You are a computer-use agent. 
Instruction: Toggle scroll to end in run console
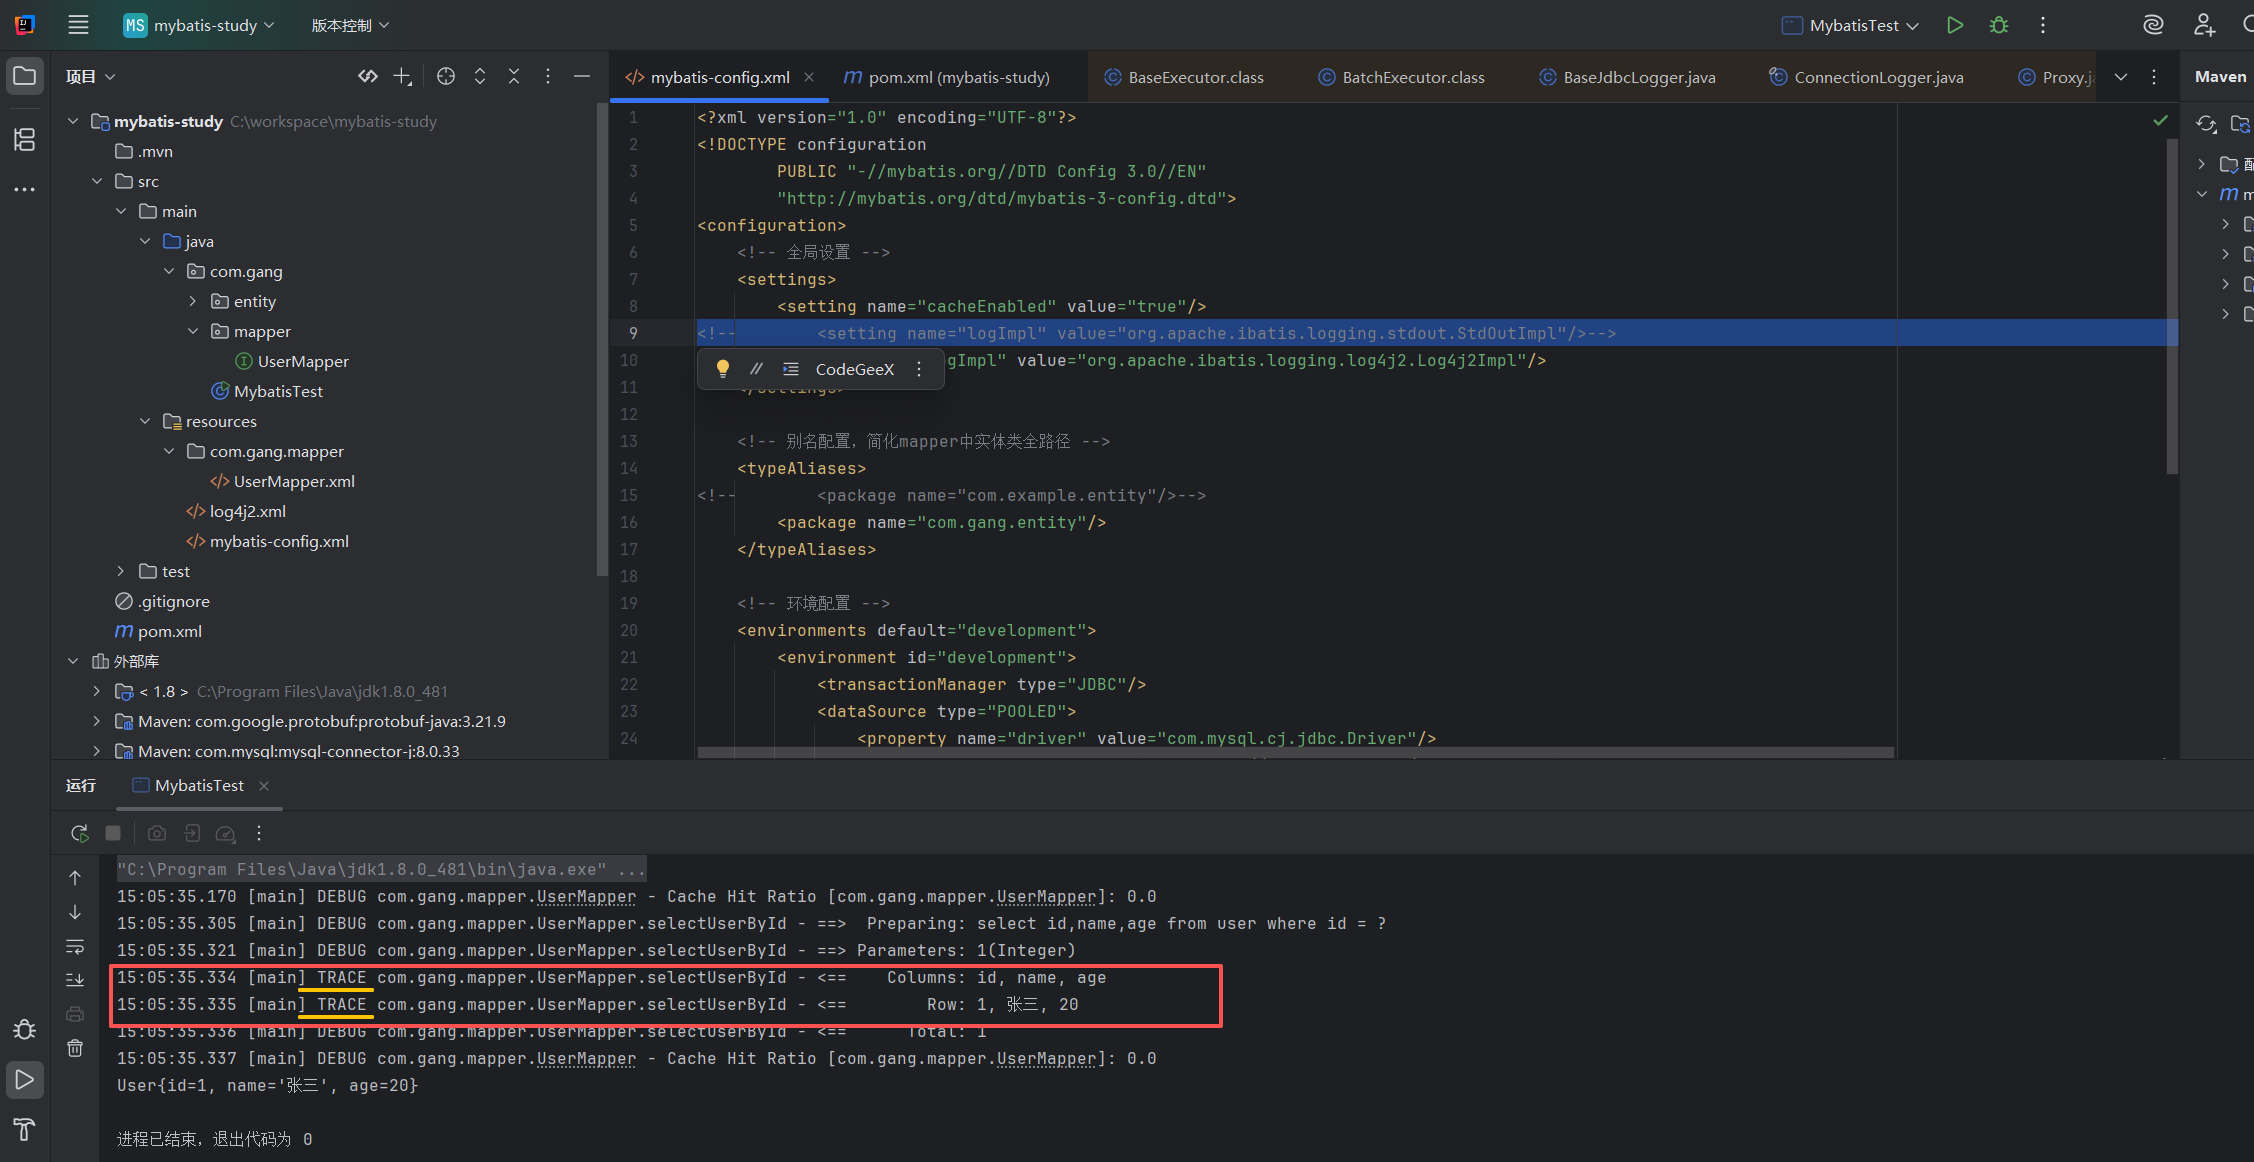click(75, 980)
